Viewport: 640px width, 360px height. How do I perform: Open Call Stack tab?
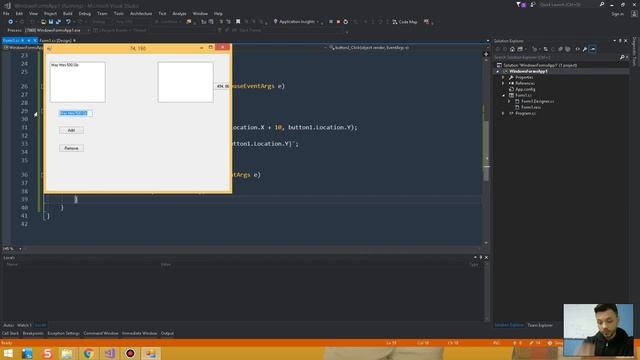point(10,333)
